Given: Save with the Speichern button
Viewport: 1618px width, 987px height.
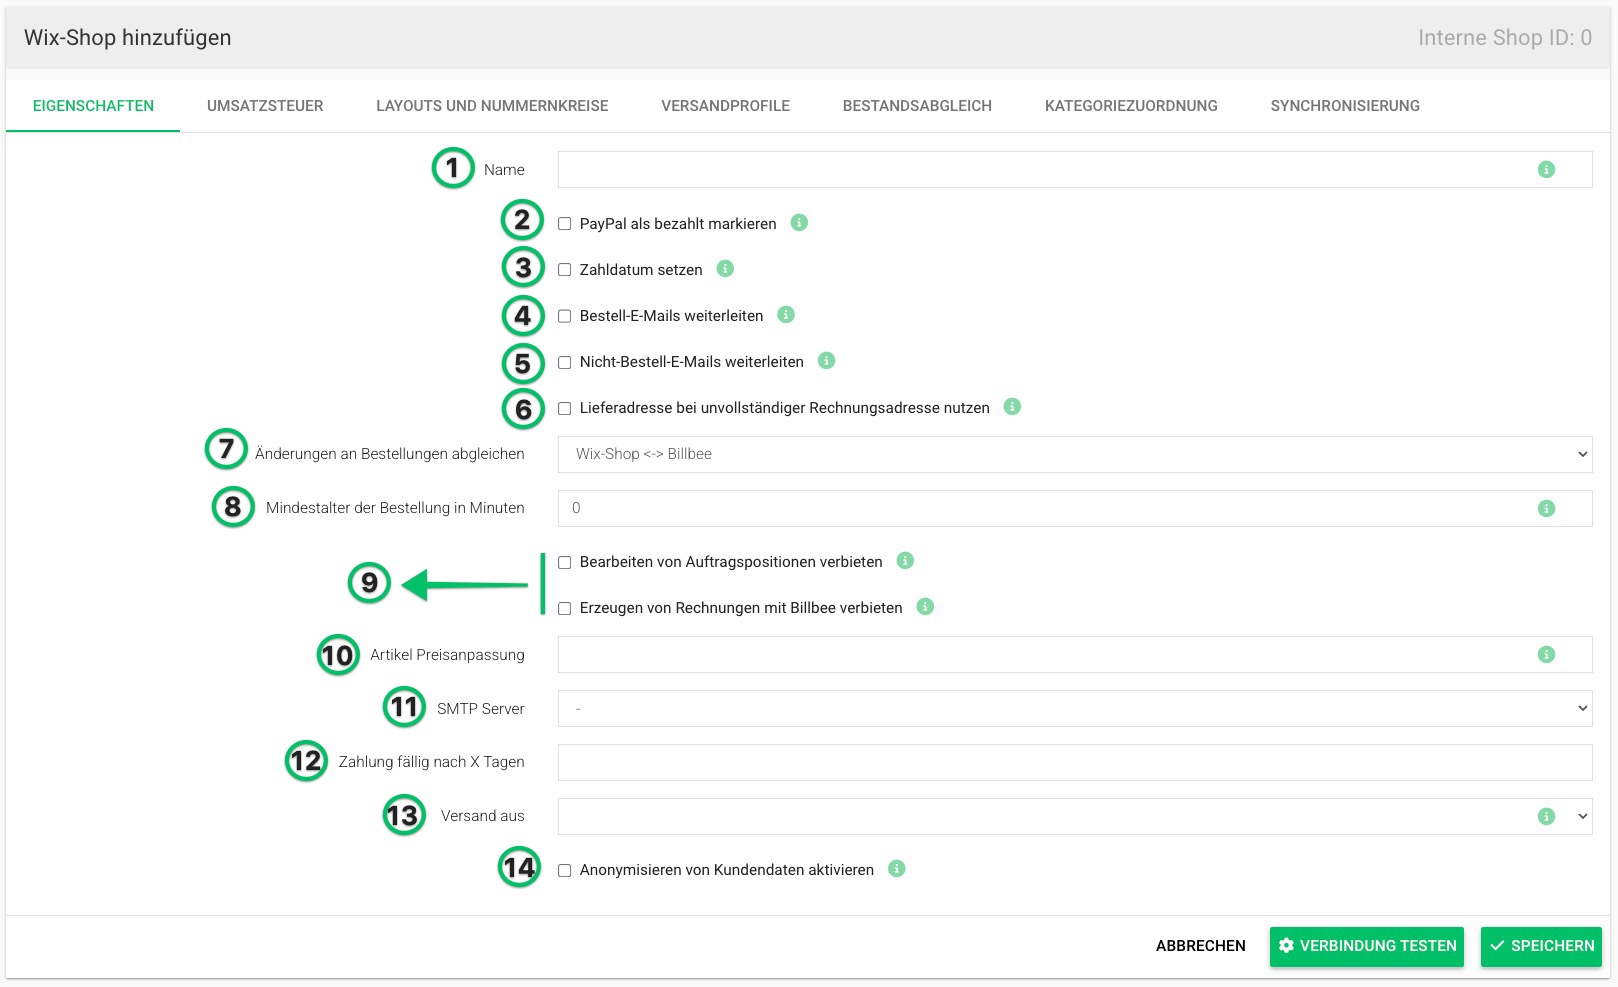Looking at the screenshot, I should click(x=1541, y=946).
